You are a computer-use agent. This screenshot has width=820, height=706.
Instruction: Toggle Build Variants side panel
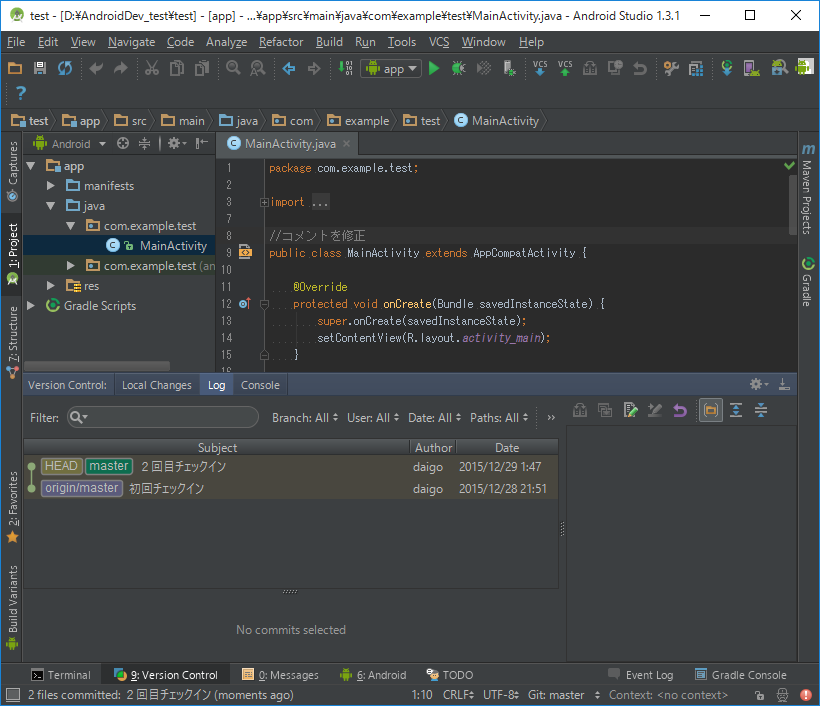[13, 607]
